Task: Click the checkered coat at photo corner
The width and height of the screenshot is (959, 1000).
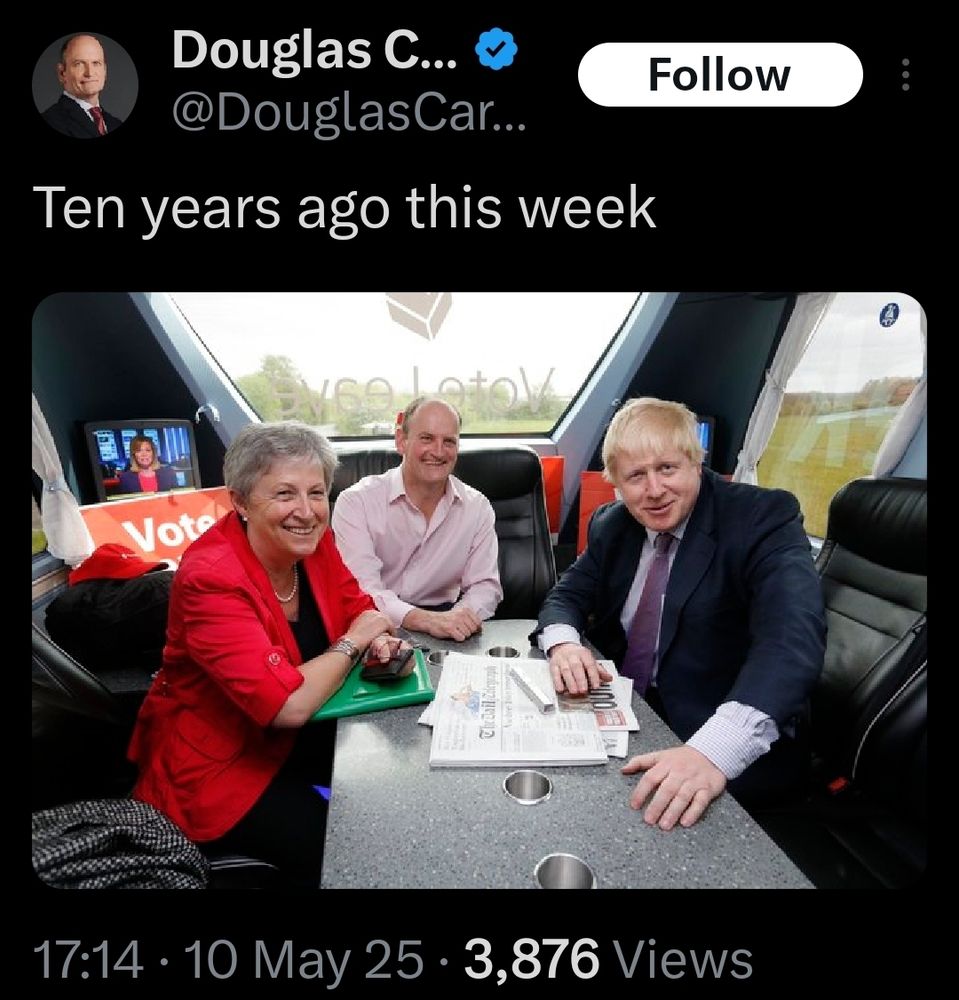Action: 118,843
